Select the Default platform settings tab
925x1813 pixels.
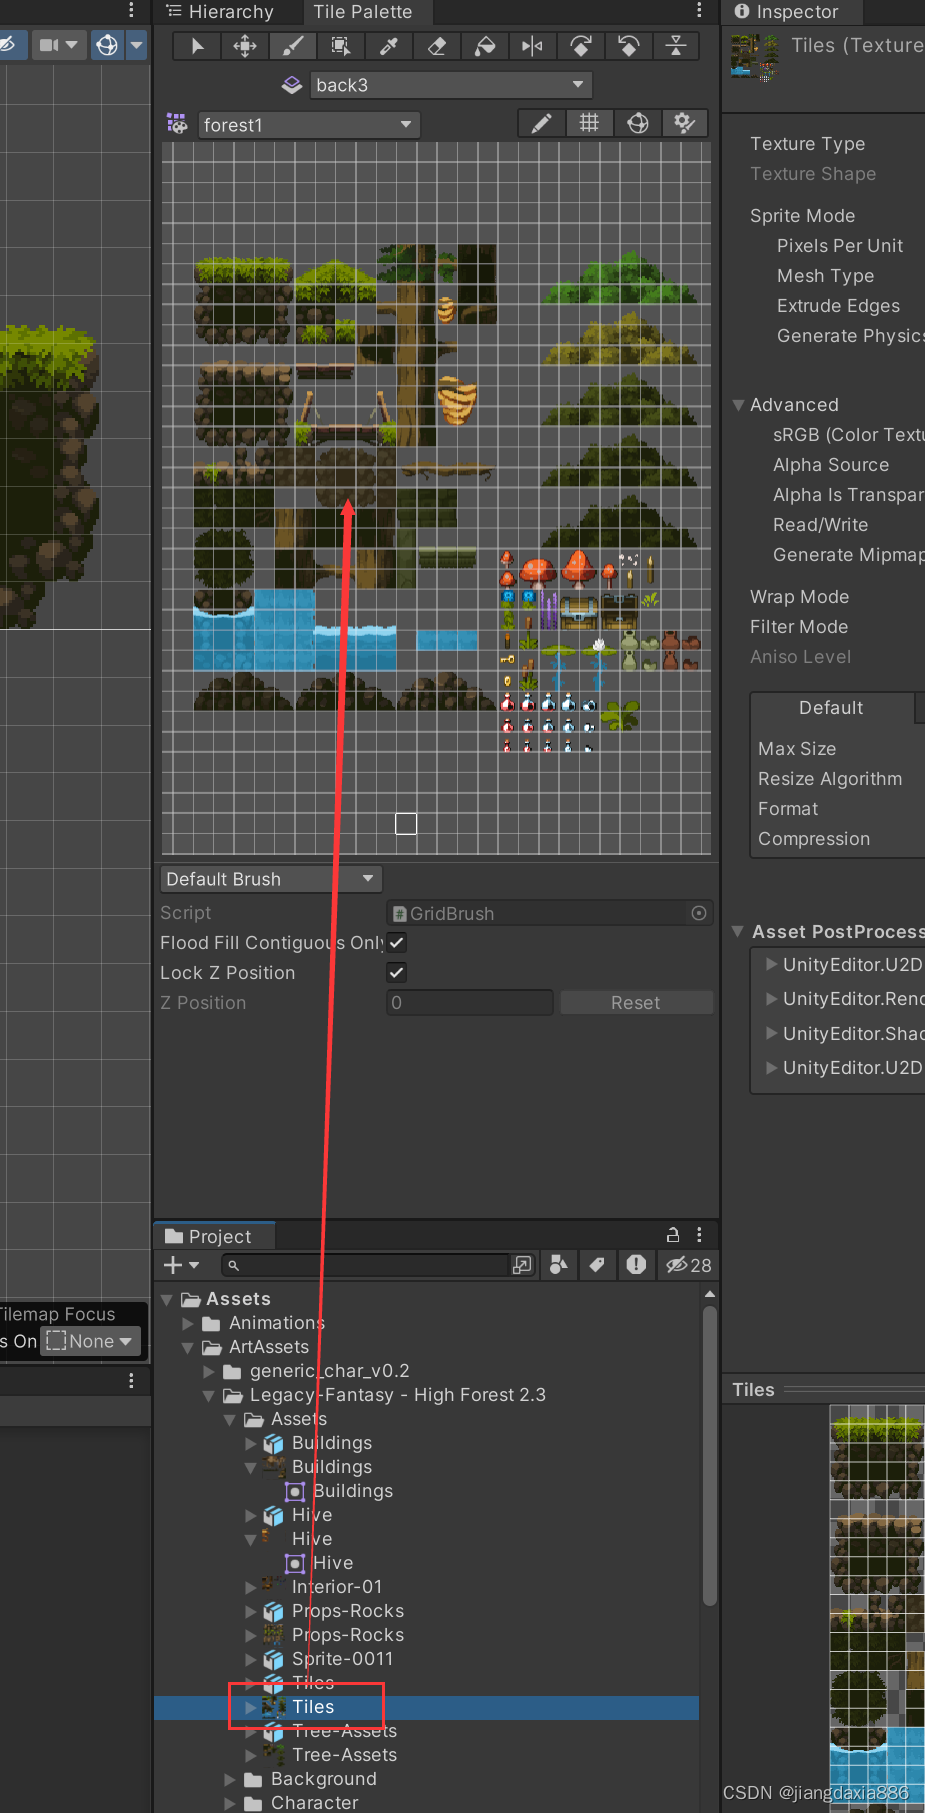[x=831, y=708]
